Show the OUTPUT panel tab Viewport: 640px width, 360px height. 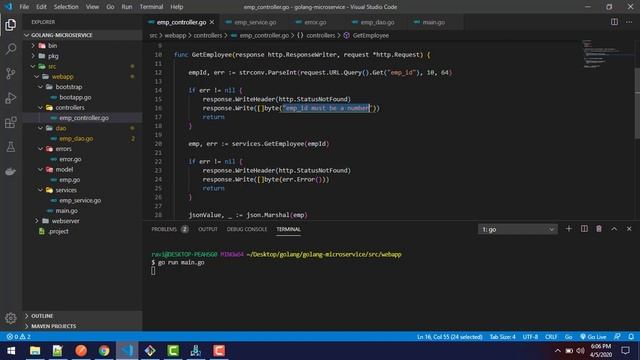click(208, 229)
